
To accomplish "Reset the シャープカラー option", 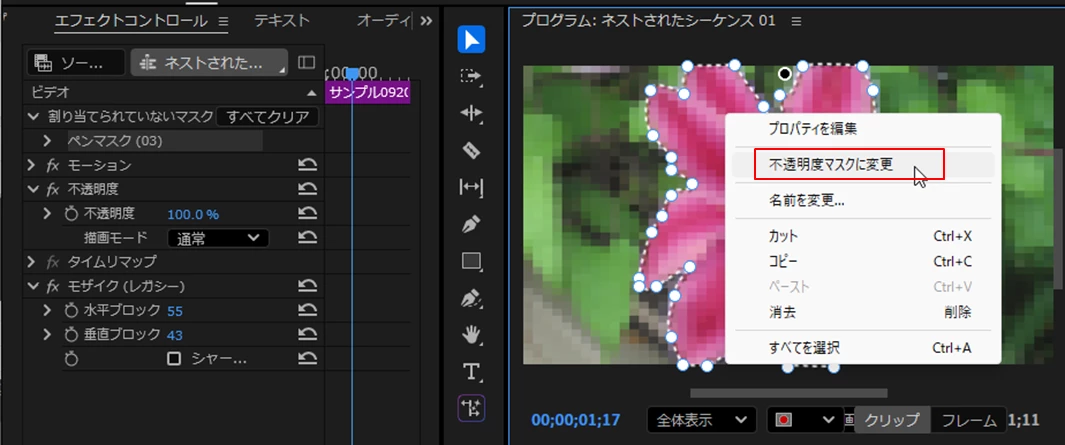I will [308, 358].
